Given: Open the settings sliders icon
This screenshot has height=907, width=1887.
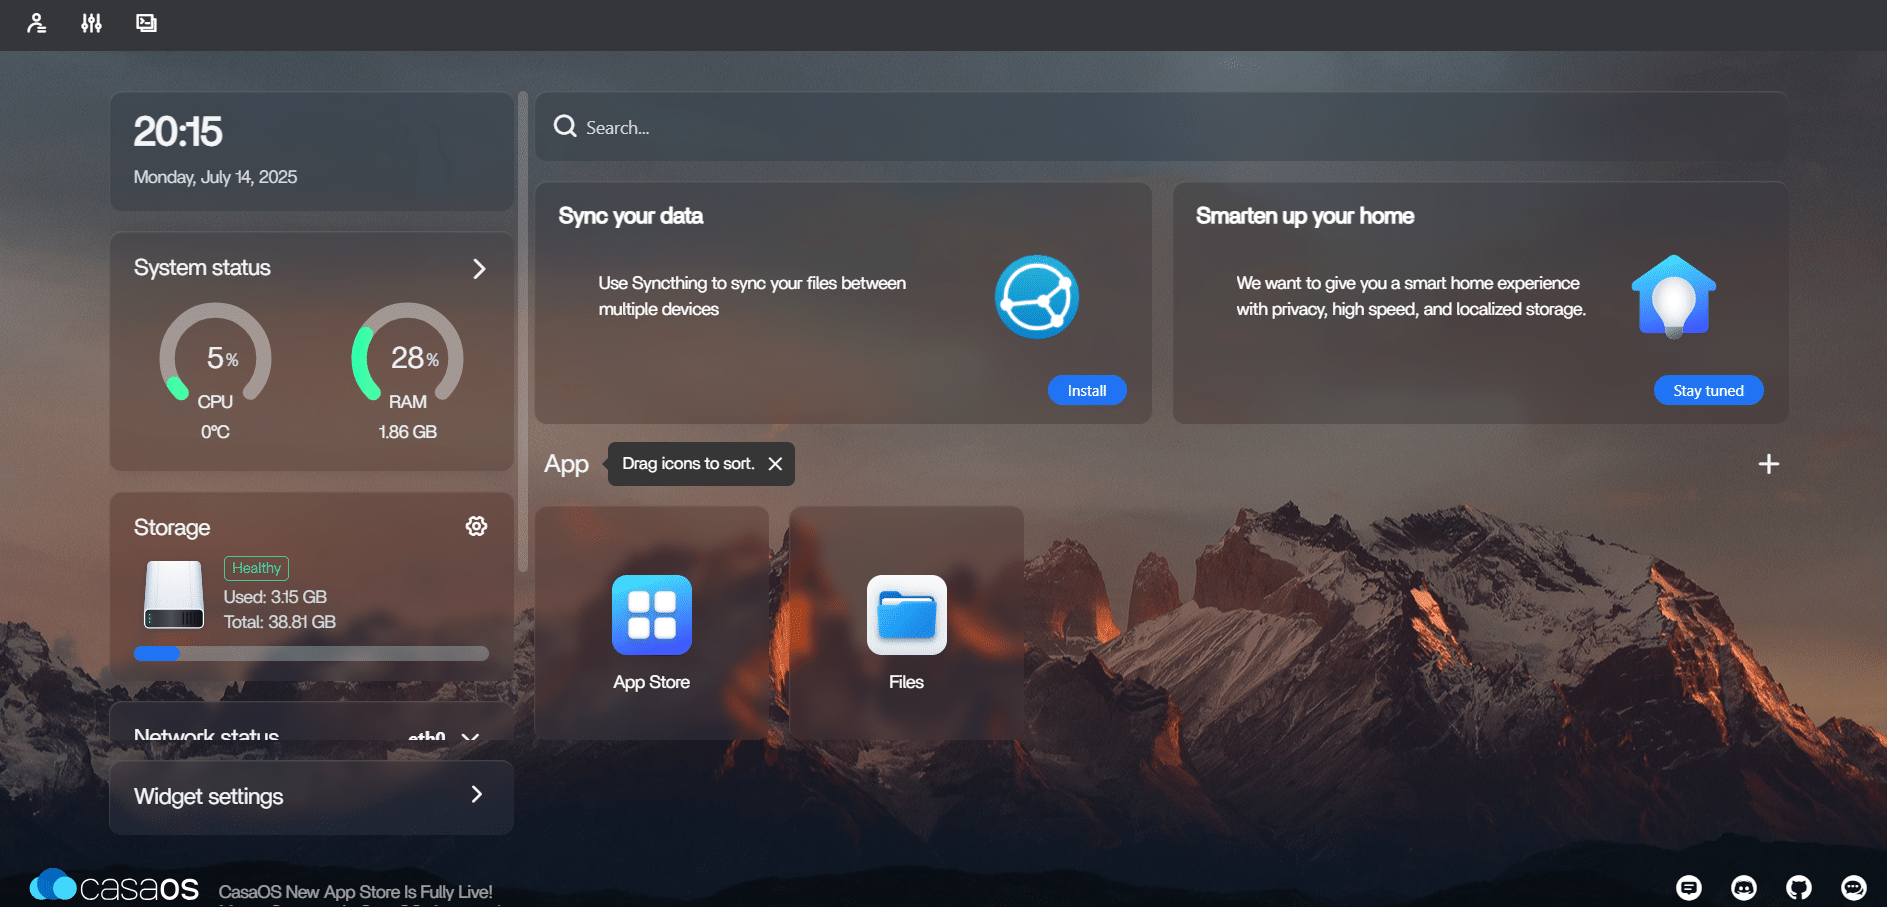Looking at the screenshot, I should click(x=91, y=23).
